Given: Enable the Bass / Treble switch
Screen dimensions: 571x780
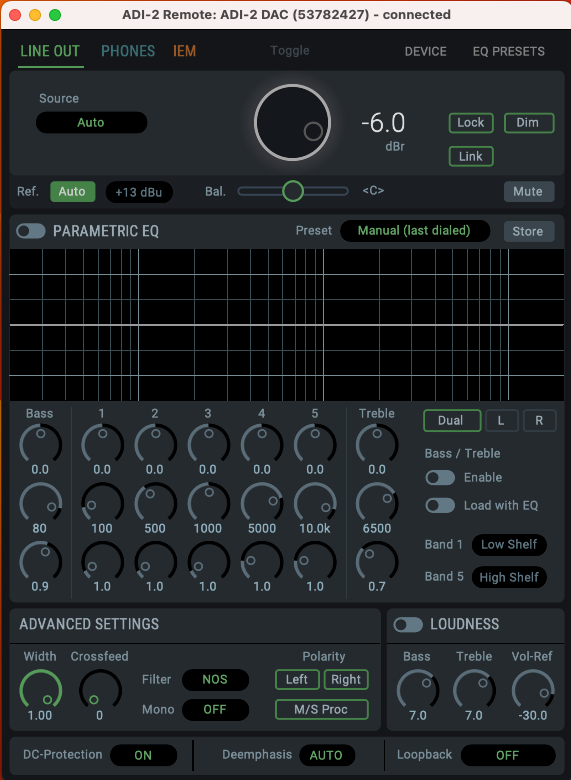Looking at the screenshot, I should pos(440,478).
